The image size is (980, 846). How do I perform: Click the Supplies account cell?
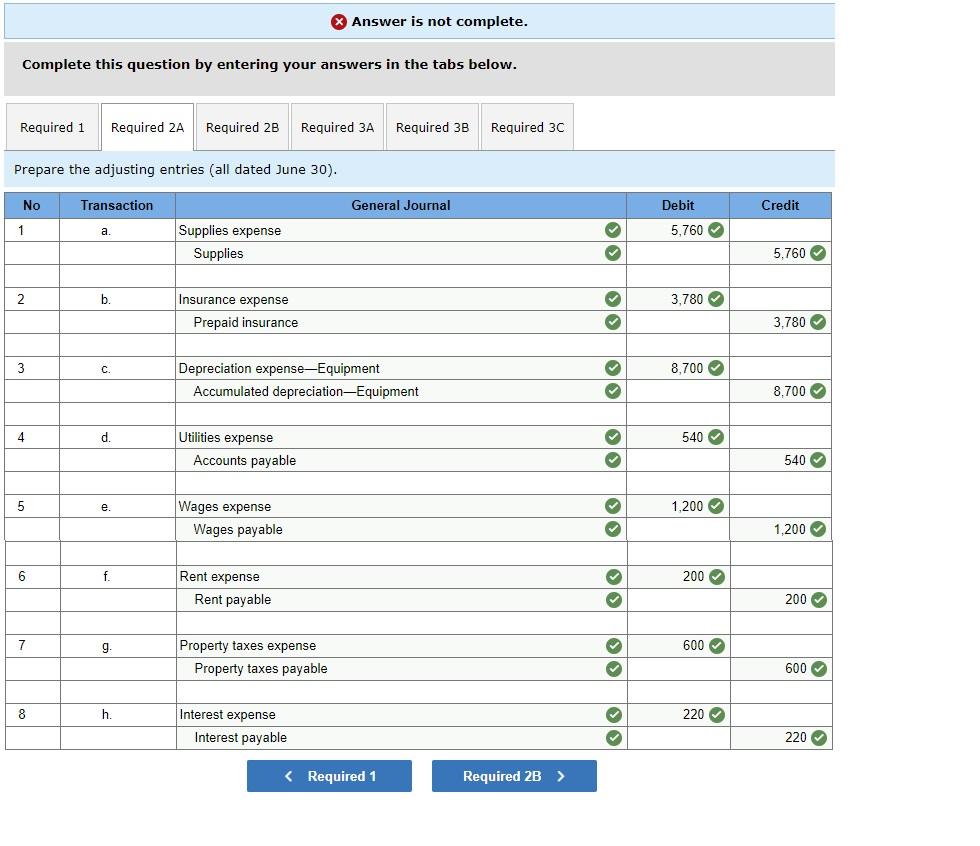[x=401, y=253]
